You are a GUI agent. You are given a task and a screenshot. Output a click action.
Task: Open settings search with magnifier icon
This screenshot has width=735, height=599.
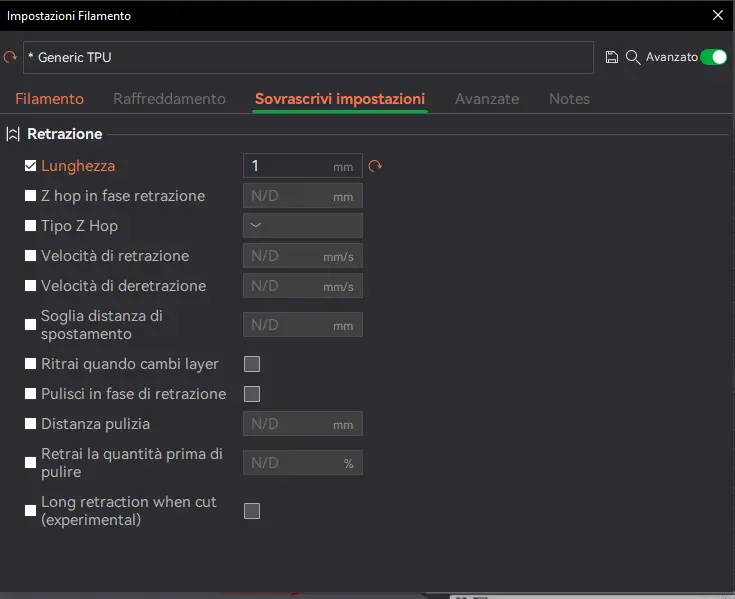pos(632,57)
